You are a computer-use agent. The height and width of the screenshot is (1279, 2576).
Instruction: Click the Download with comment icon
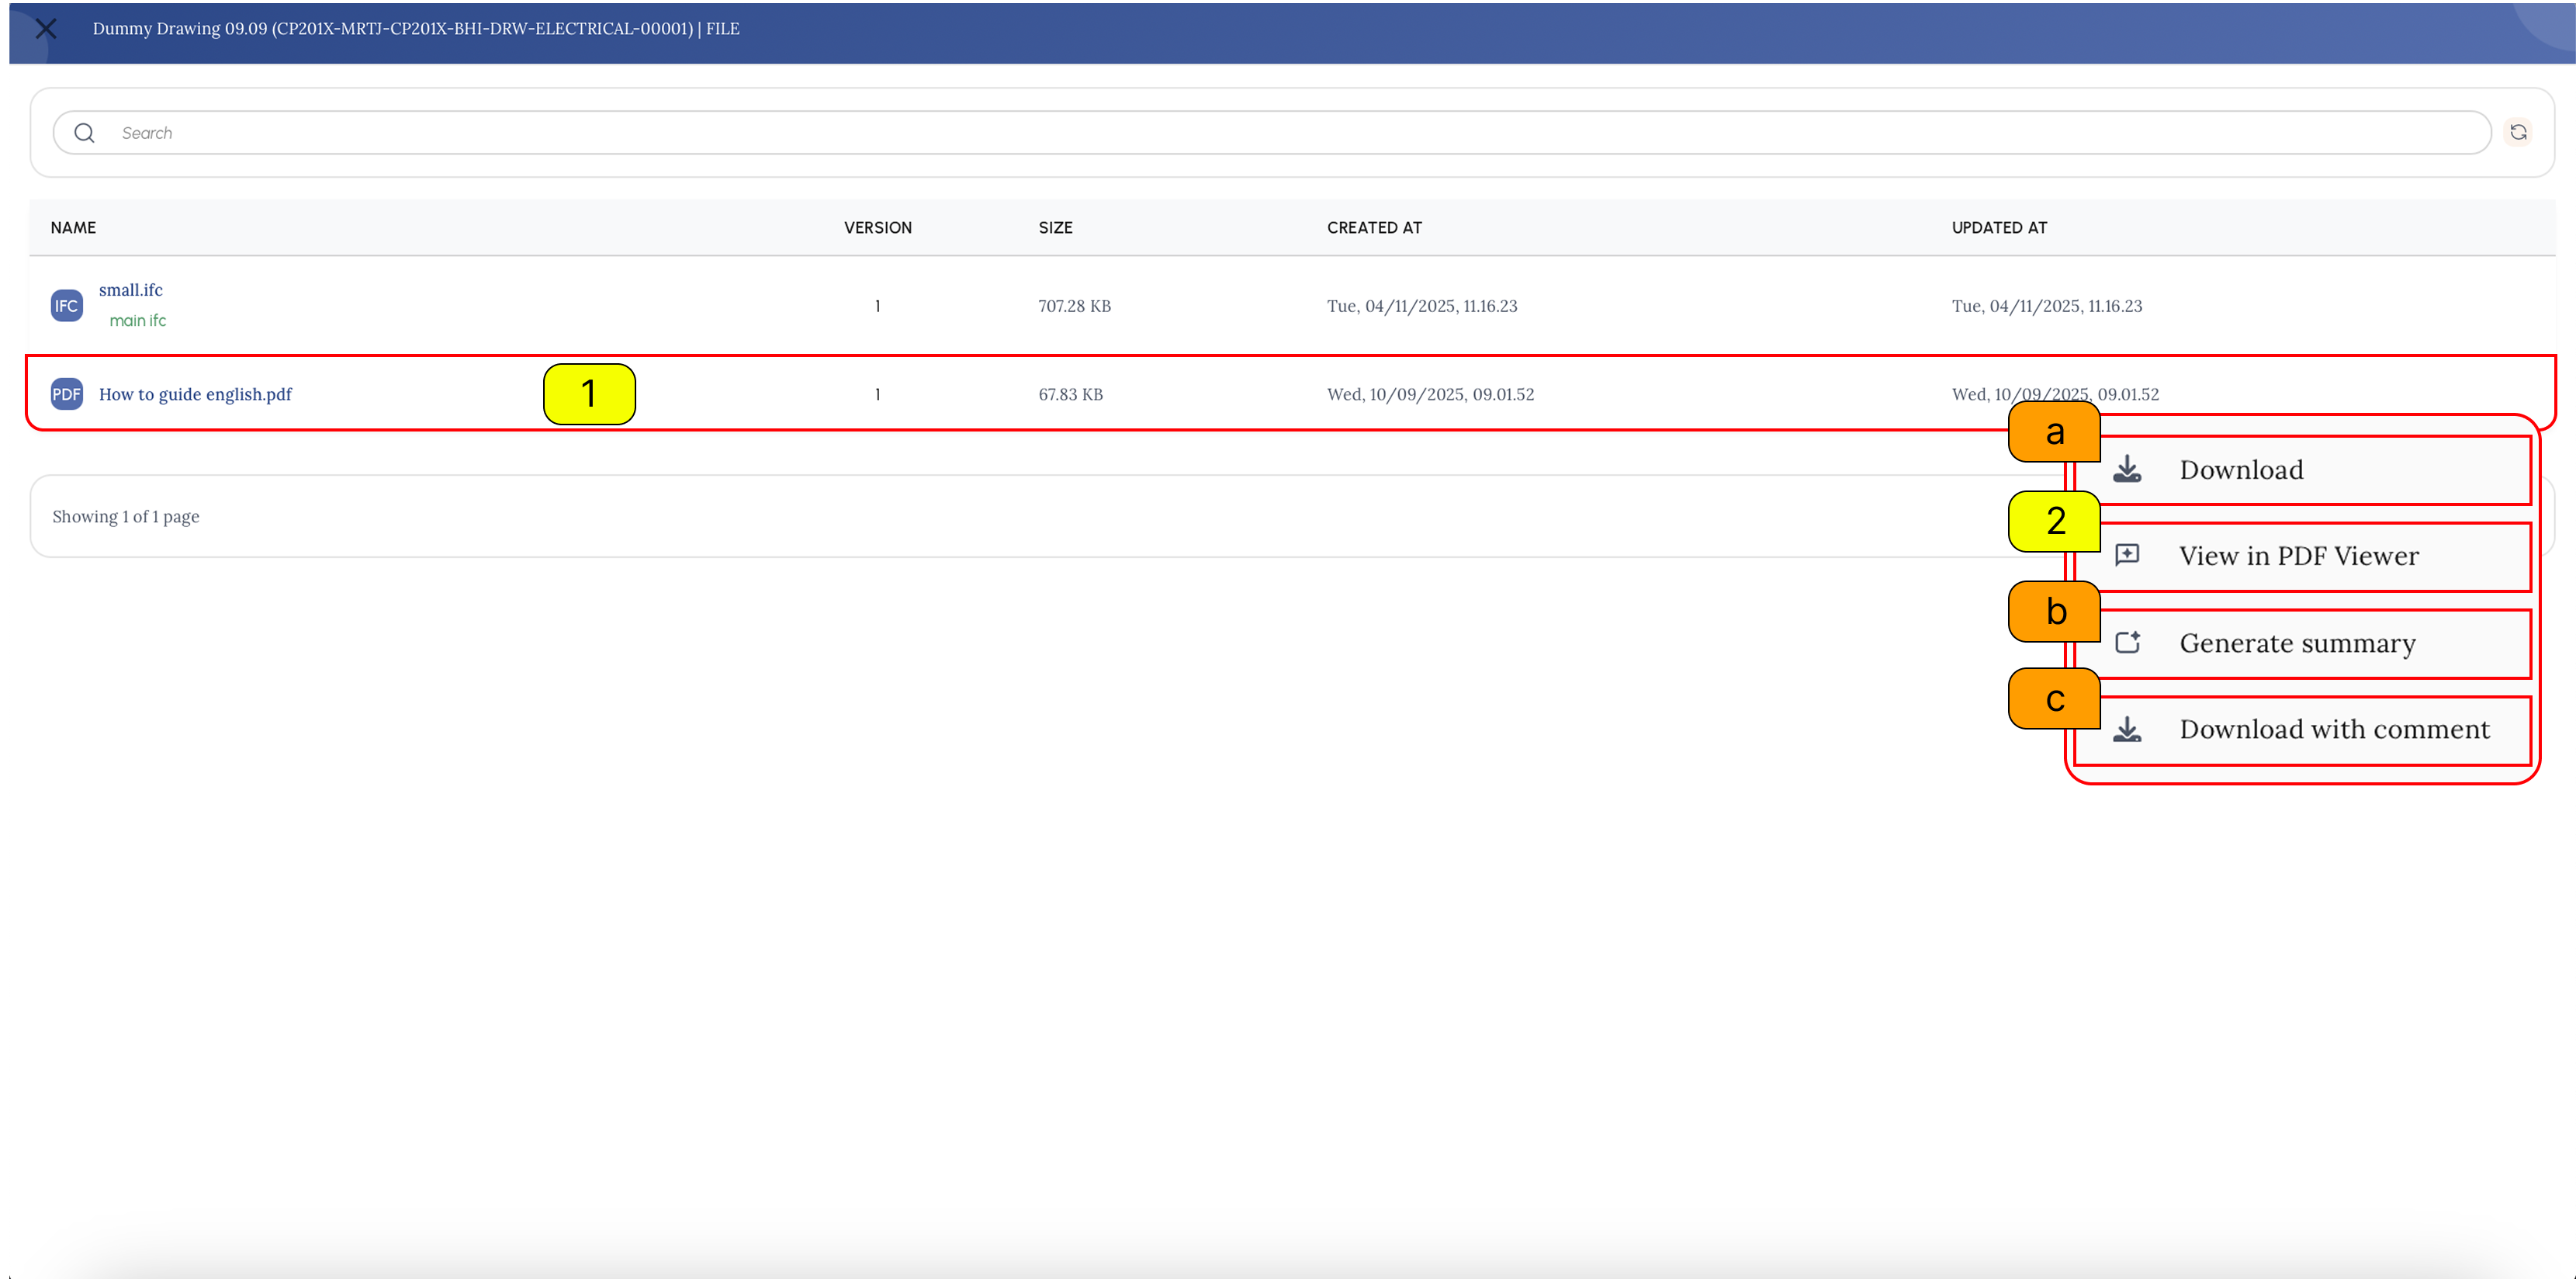[x=2127, y=730]
